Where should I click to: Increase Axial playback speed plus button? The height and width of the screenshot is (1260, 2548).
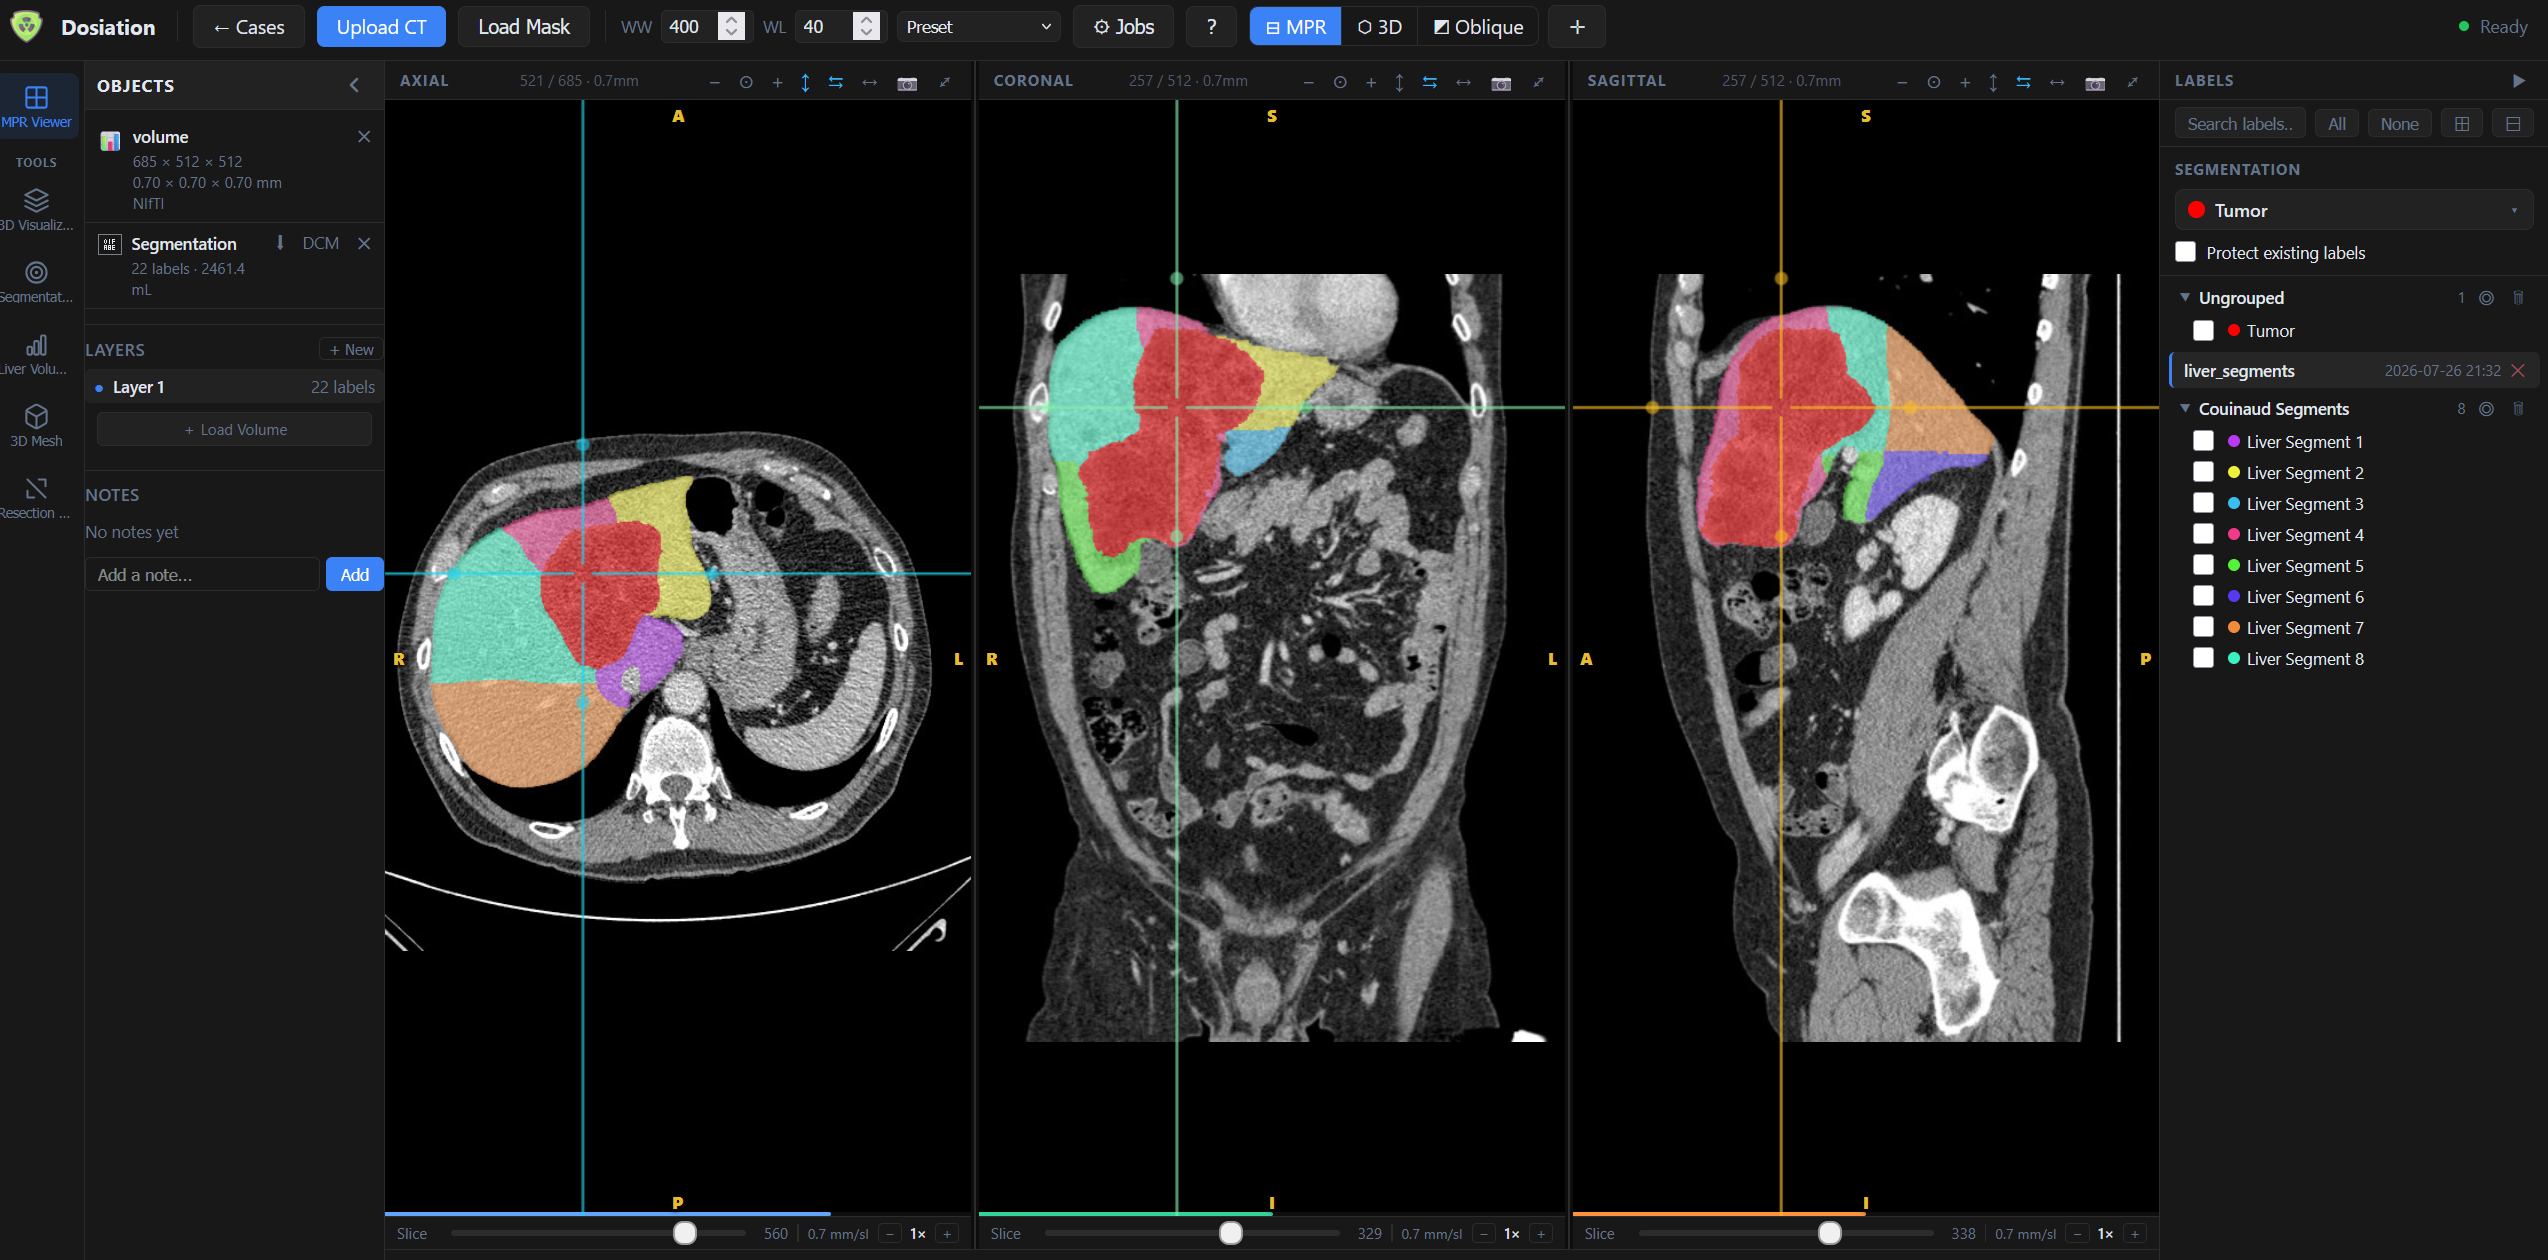(x=947, y=1234)
